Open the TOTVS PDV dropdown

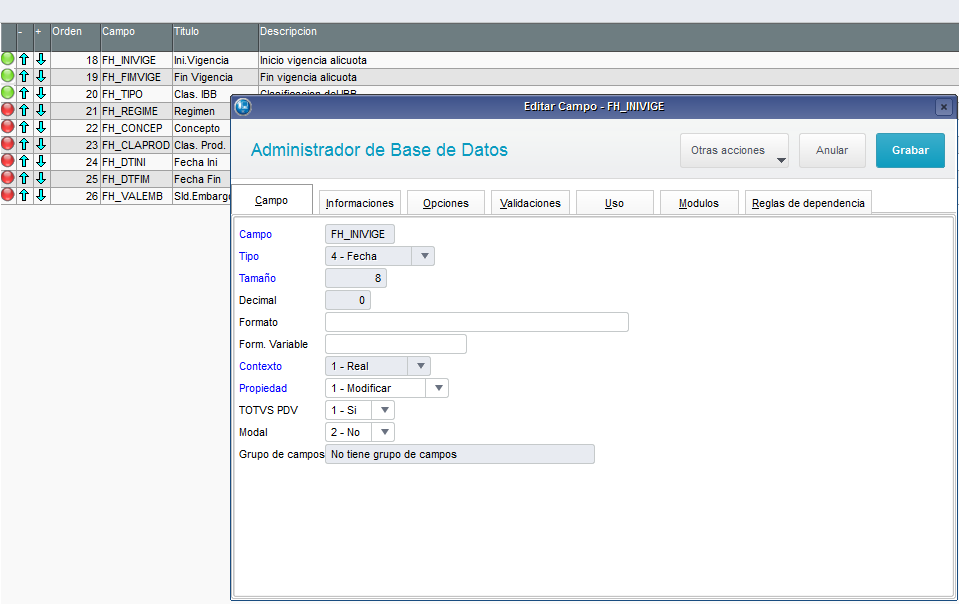360,410
